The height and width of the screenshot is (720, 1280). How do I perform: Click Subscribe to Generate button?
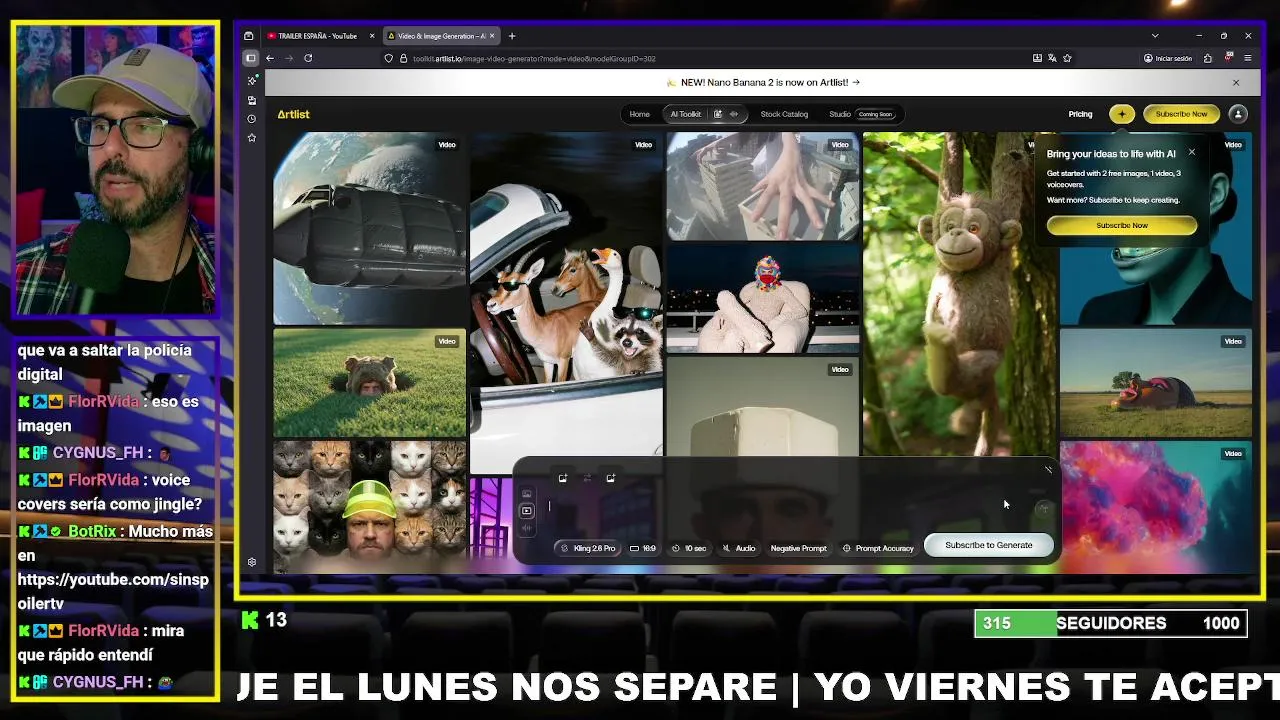[988, 545]
